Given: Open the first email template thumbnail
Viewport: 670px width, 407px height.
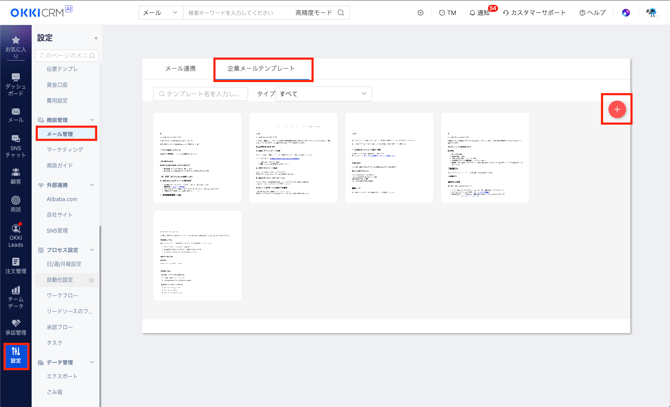Looking at the screenshot, I should click(197, 158).
